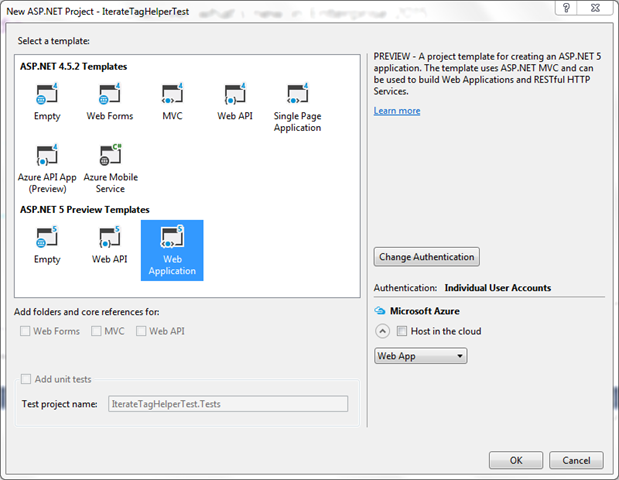Toggle the MVC core references checkbox

[96, 331]
